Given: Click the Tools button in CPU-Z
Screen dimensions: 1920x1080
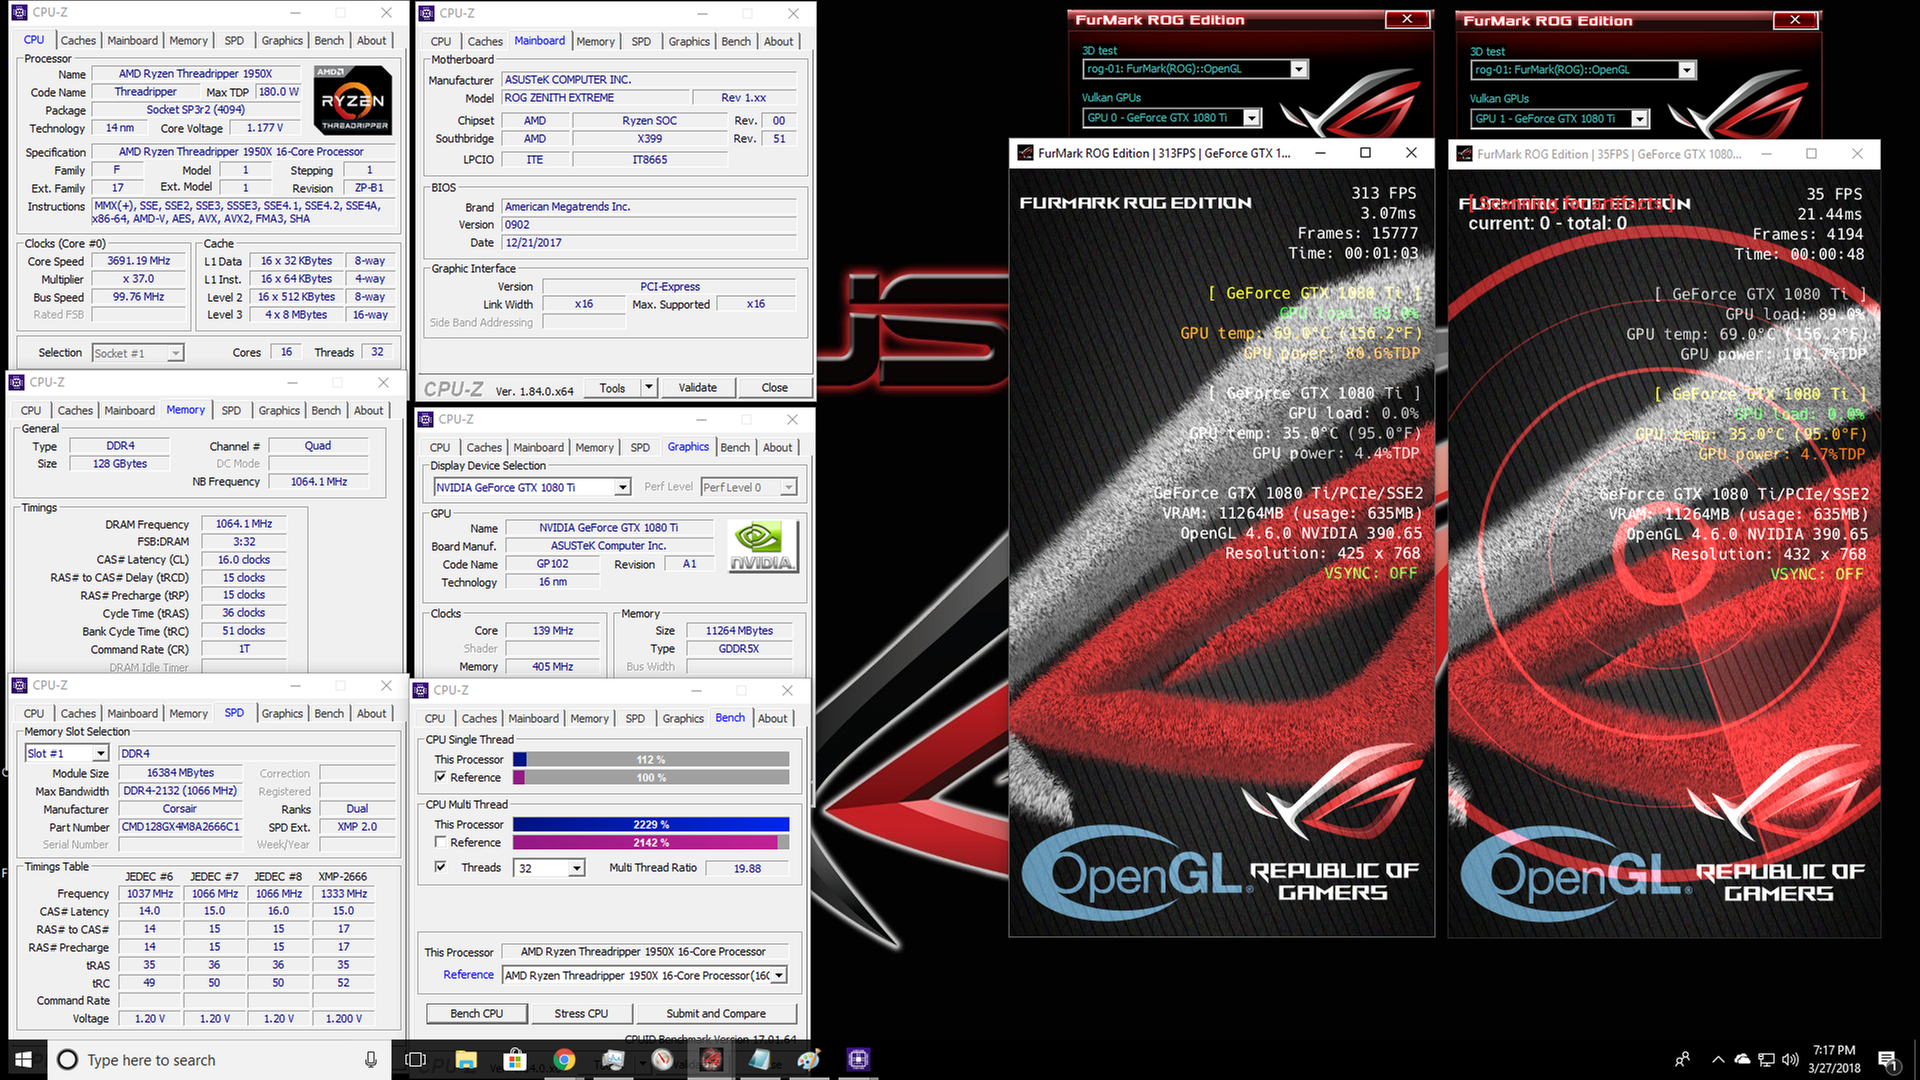Looking at the screenshot, I should click(x=612, y=388).
